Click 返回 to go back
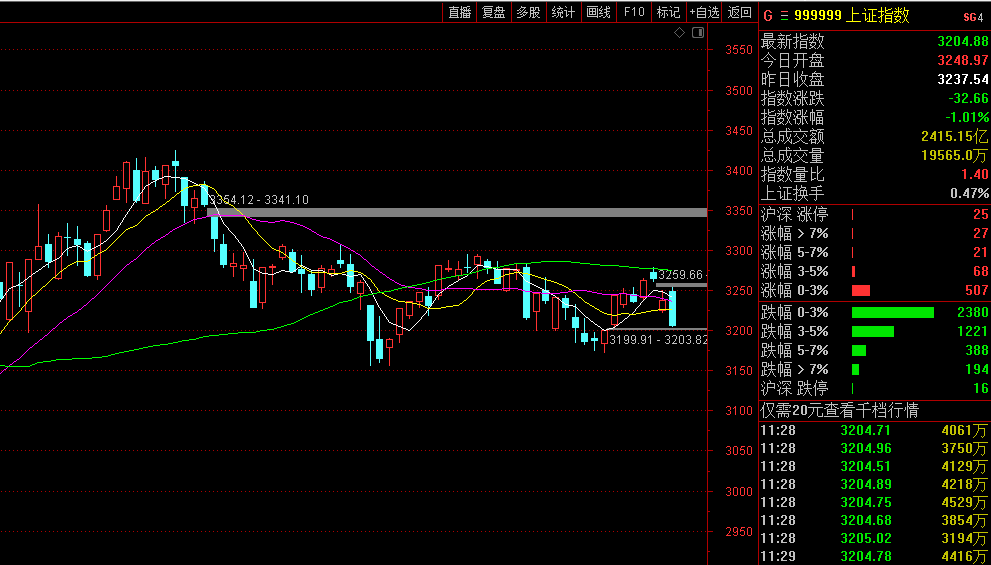 pyautogui.click(x=740, y=12)
